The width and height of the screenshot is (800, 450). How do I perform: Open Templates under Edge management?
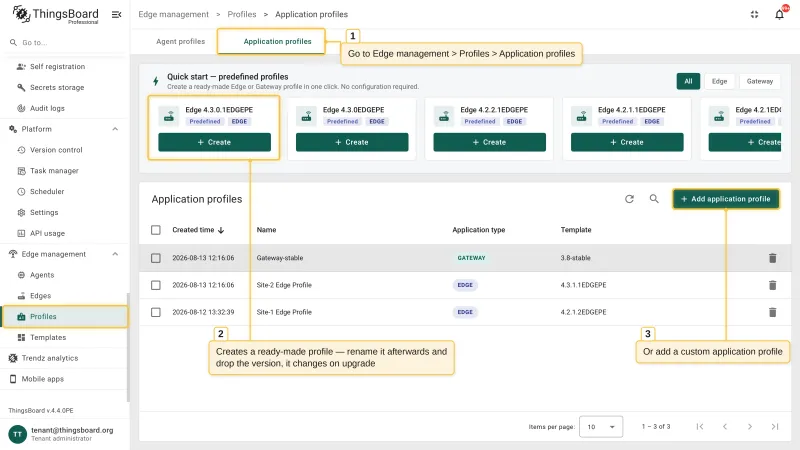point(48,337)
